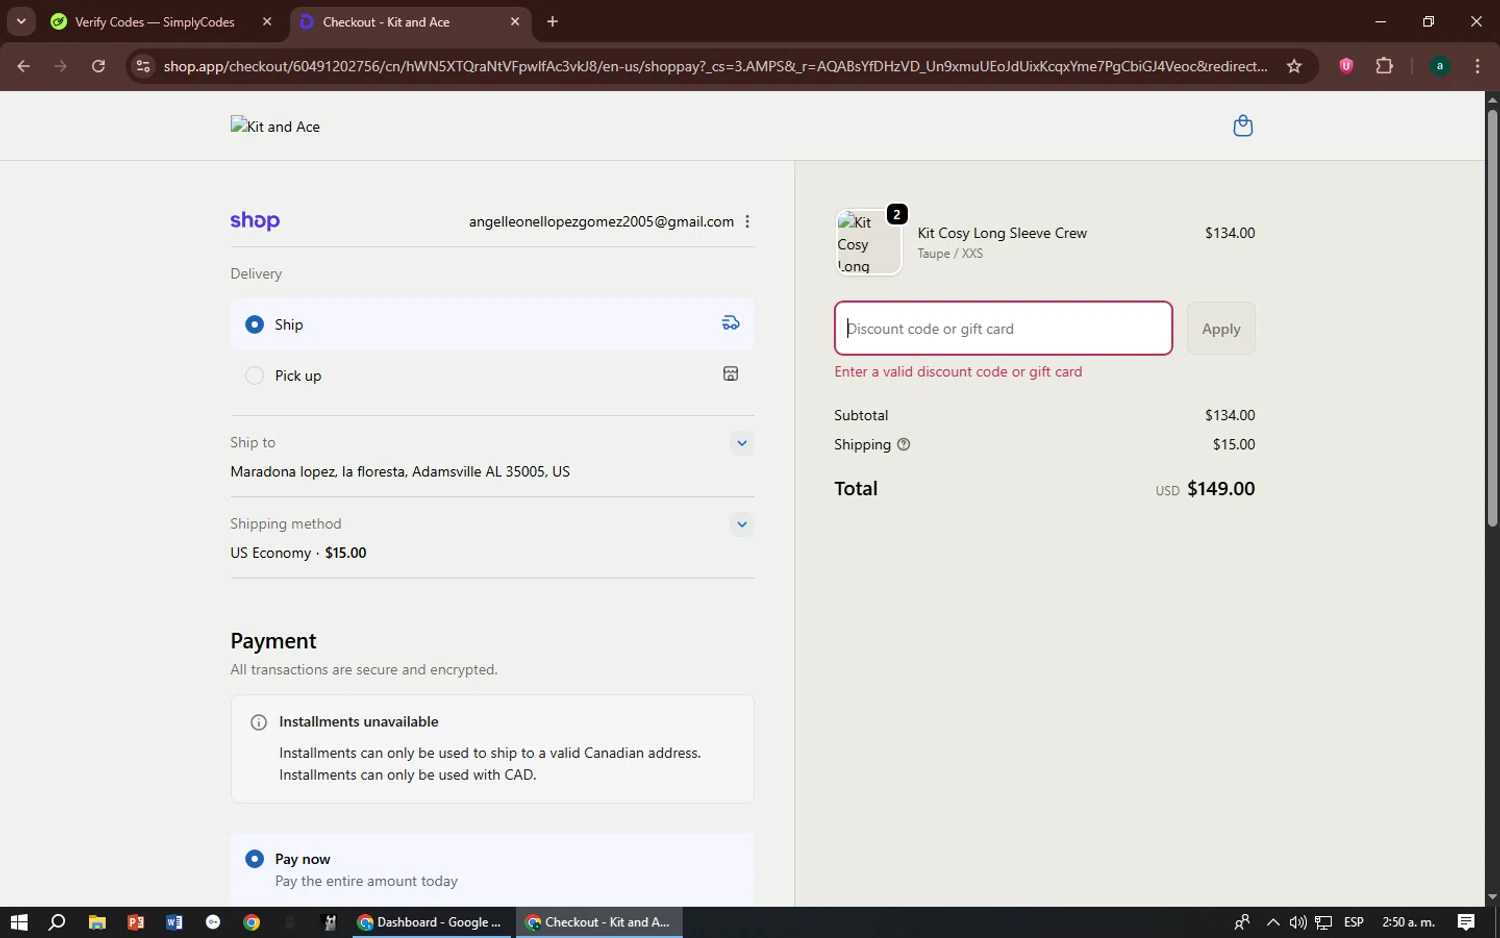The height and width of the screenshot is (938, 1500).
Task: Open Windows taskbar search
Action: pyautogui.click(x=57, y=922)
